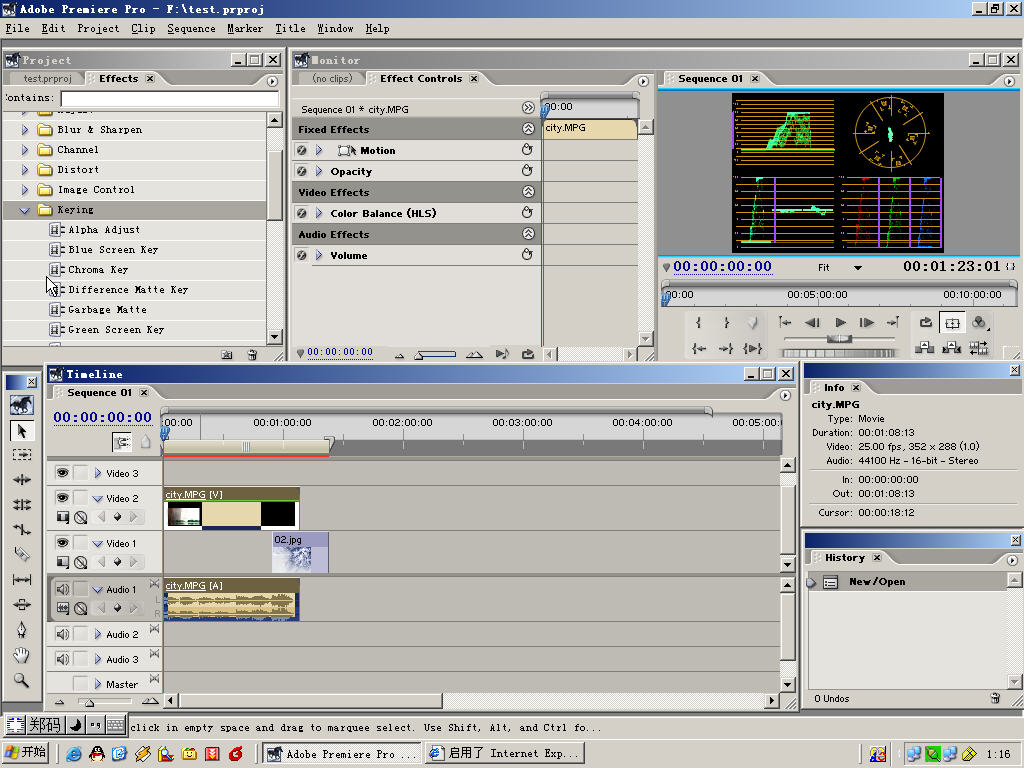Adjust the monitor shuttle slider

pyautogui.click(x=840, y=338)
